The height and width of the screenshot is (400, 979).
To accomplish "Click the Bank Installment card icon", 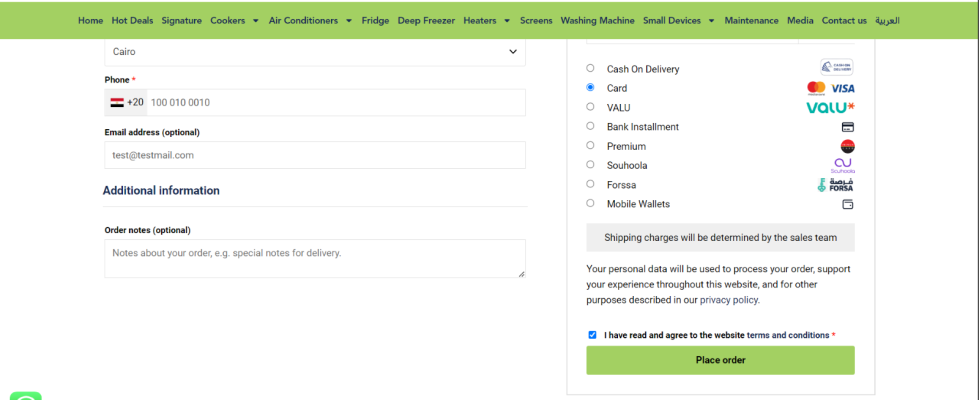I will (847, 127).
